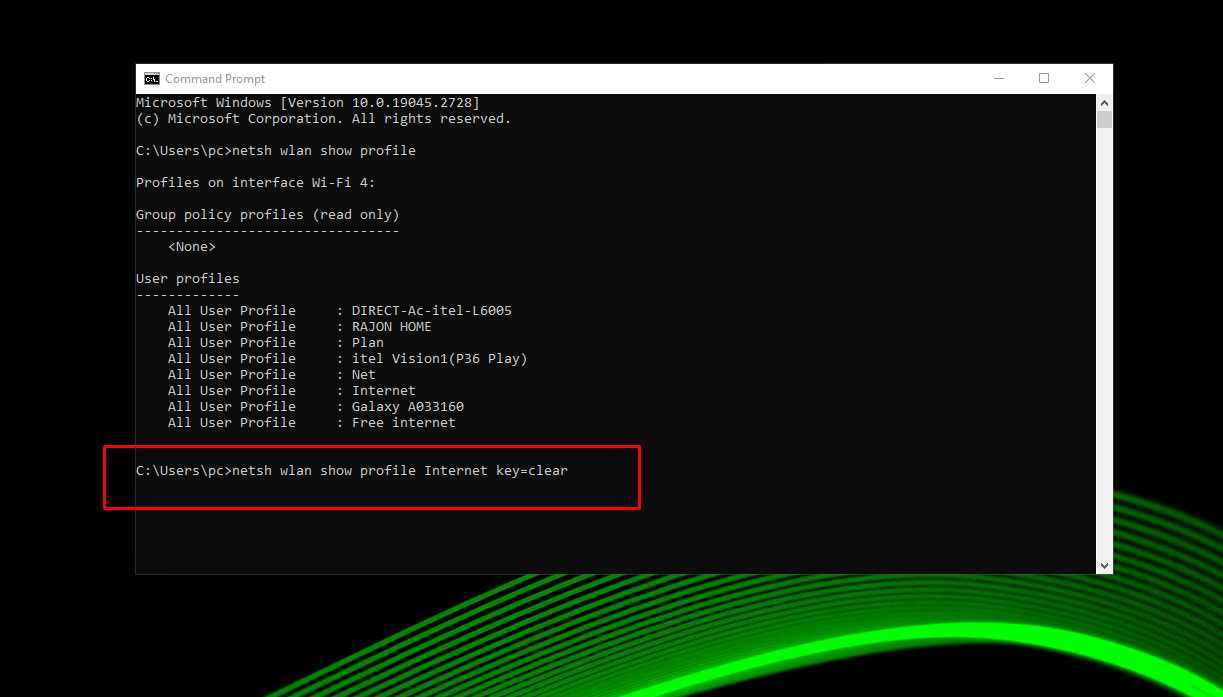The height and width of the screenshot is (697, 1223).
Task: Click the Galaxy A033160 profile name
Action: 408,406
